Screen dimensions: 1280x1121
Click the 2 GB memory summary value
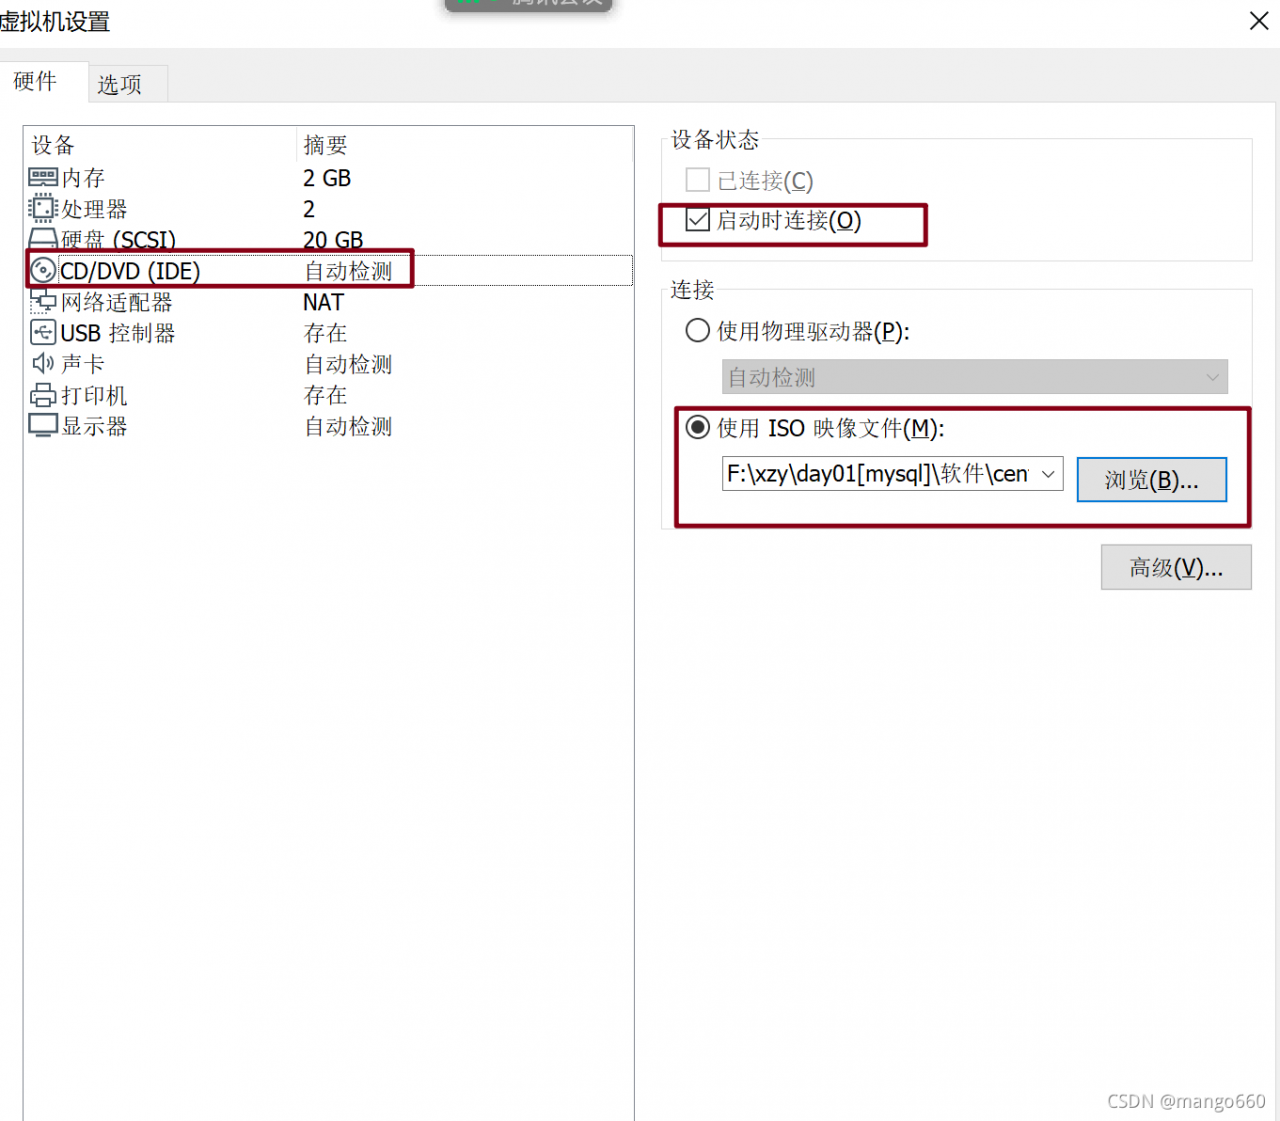point(327,178)
